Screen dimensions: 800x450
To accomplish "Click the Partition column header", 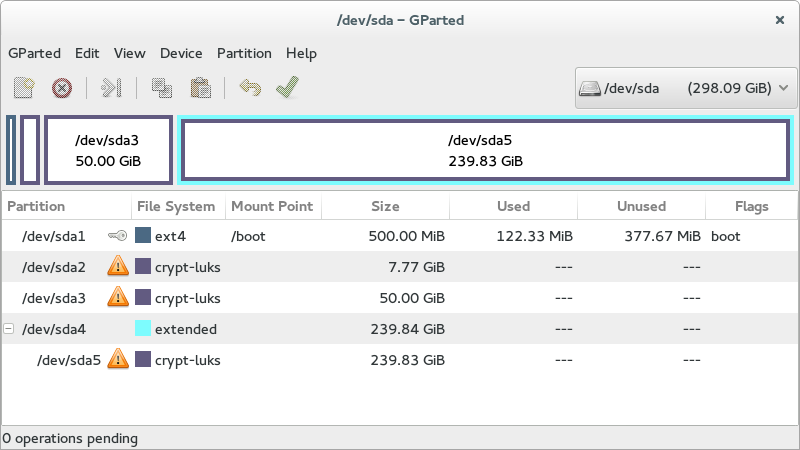I will click(x=66, y=206).
